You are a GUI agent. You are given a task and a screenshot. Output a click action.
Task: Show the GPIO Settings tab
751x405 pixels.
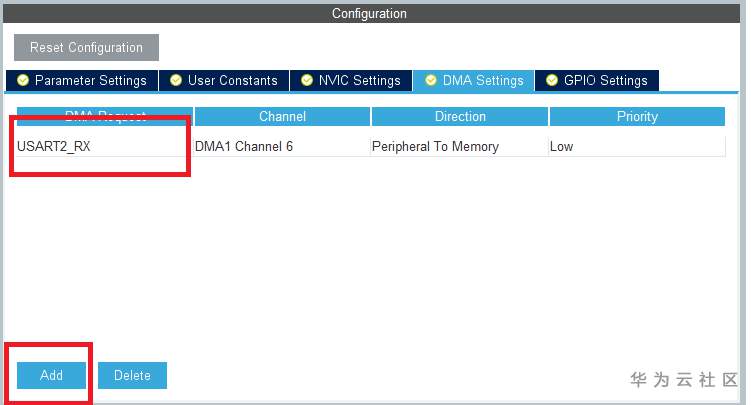pyautogui.click(x=605, y=80)
